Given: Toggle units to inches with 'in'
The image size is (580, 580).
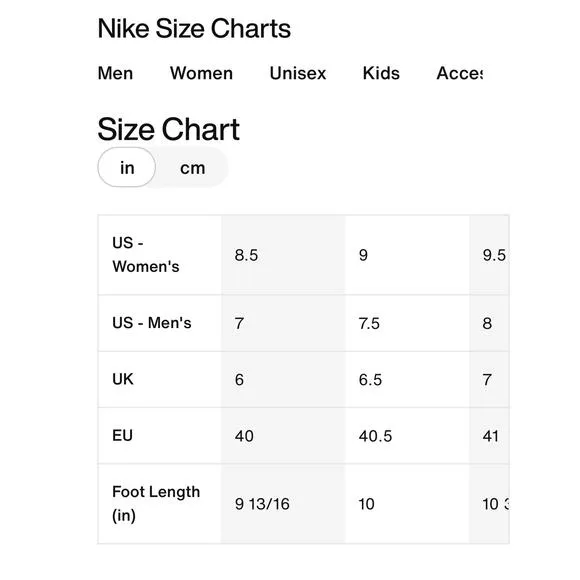Looking at the screenshot, I should point(127,168).
